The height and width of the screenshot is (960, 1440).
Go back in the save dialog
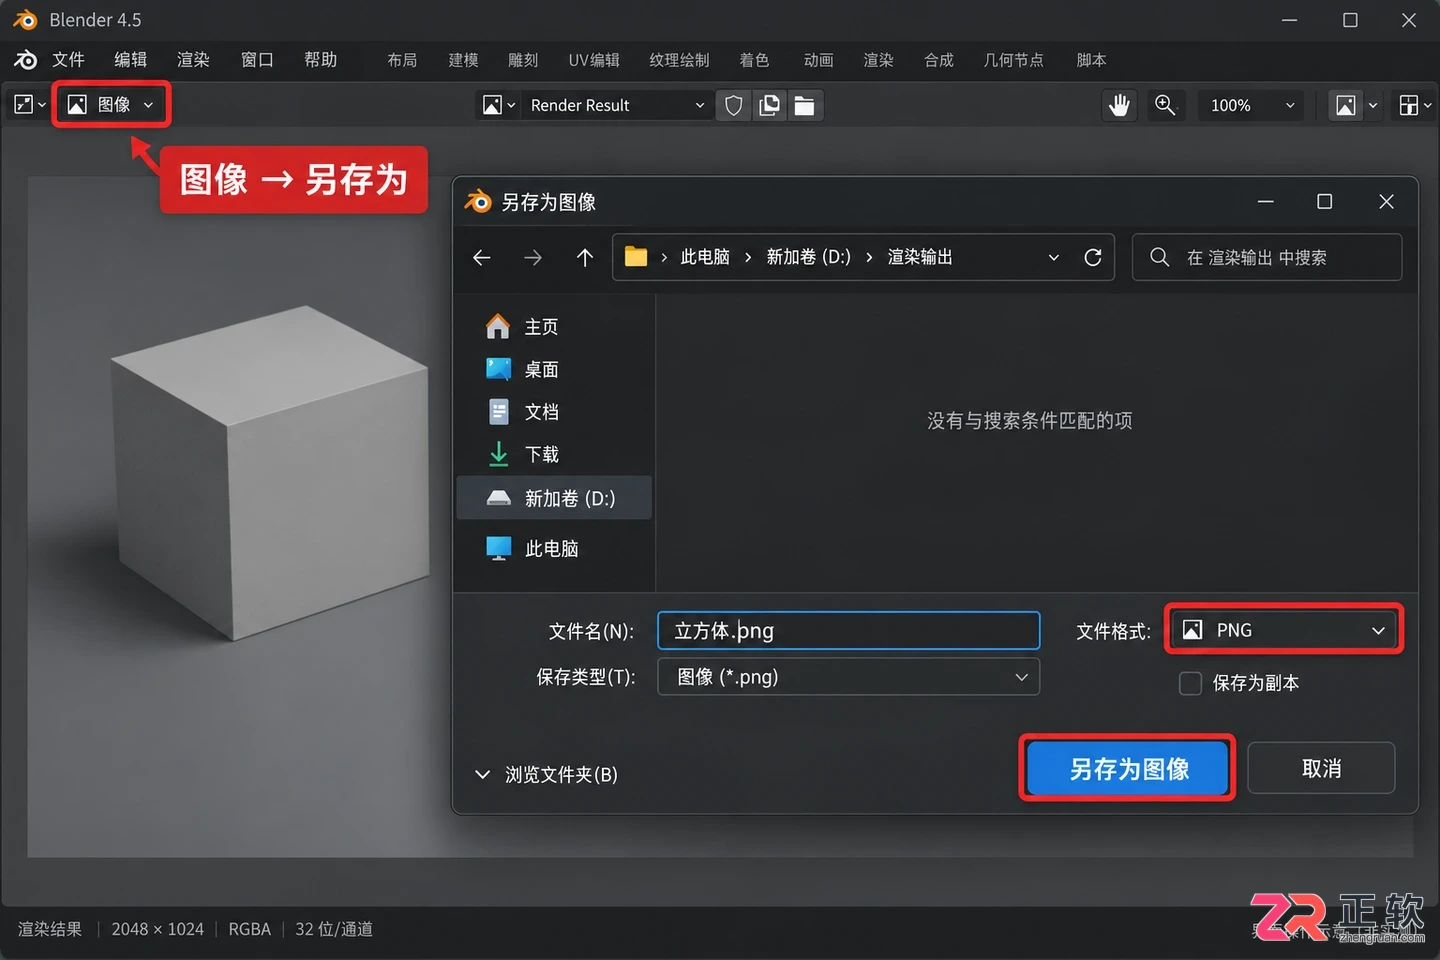pyautogui.click(x=482, y=258)
